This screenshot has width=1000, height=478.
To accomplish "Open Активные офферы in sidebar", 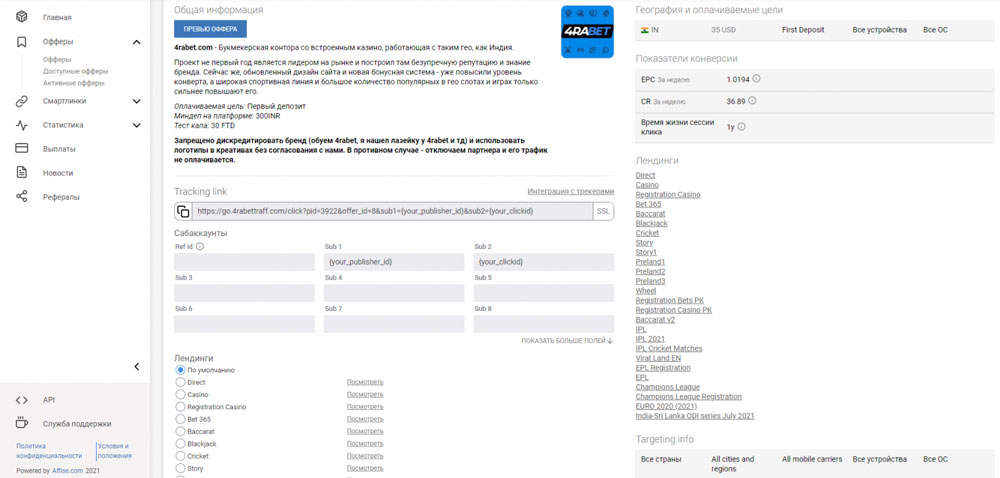I will click(74, 83).
